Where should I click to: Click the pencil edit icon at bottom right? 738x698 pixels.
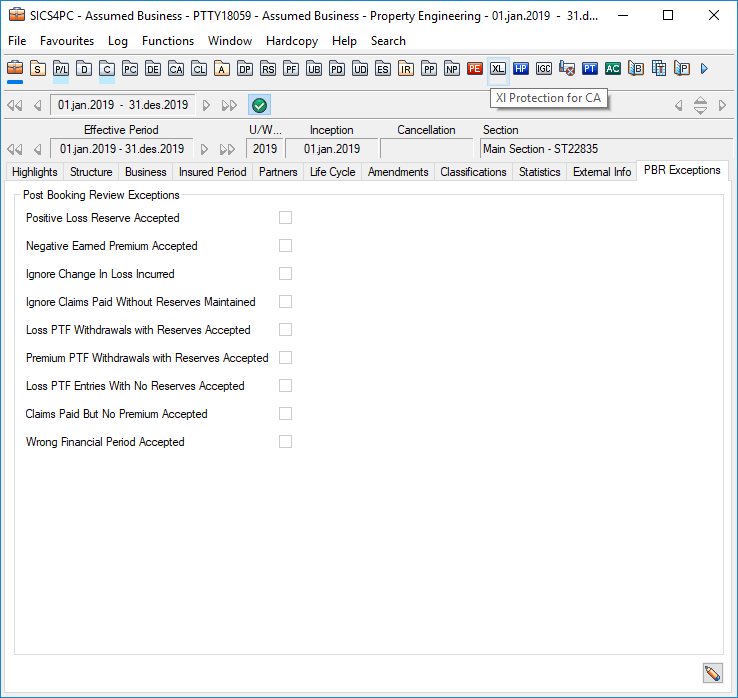coord(712,673)
